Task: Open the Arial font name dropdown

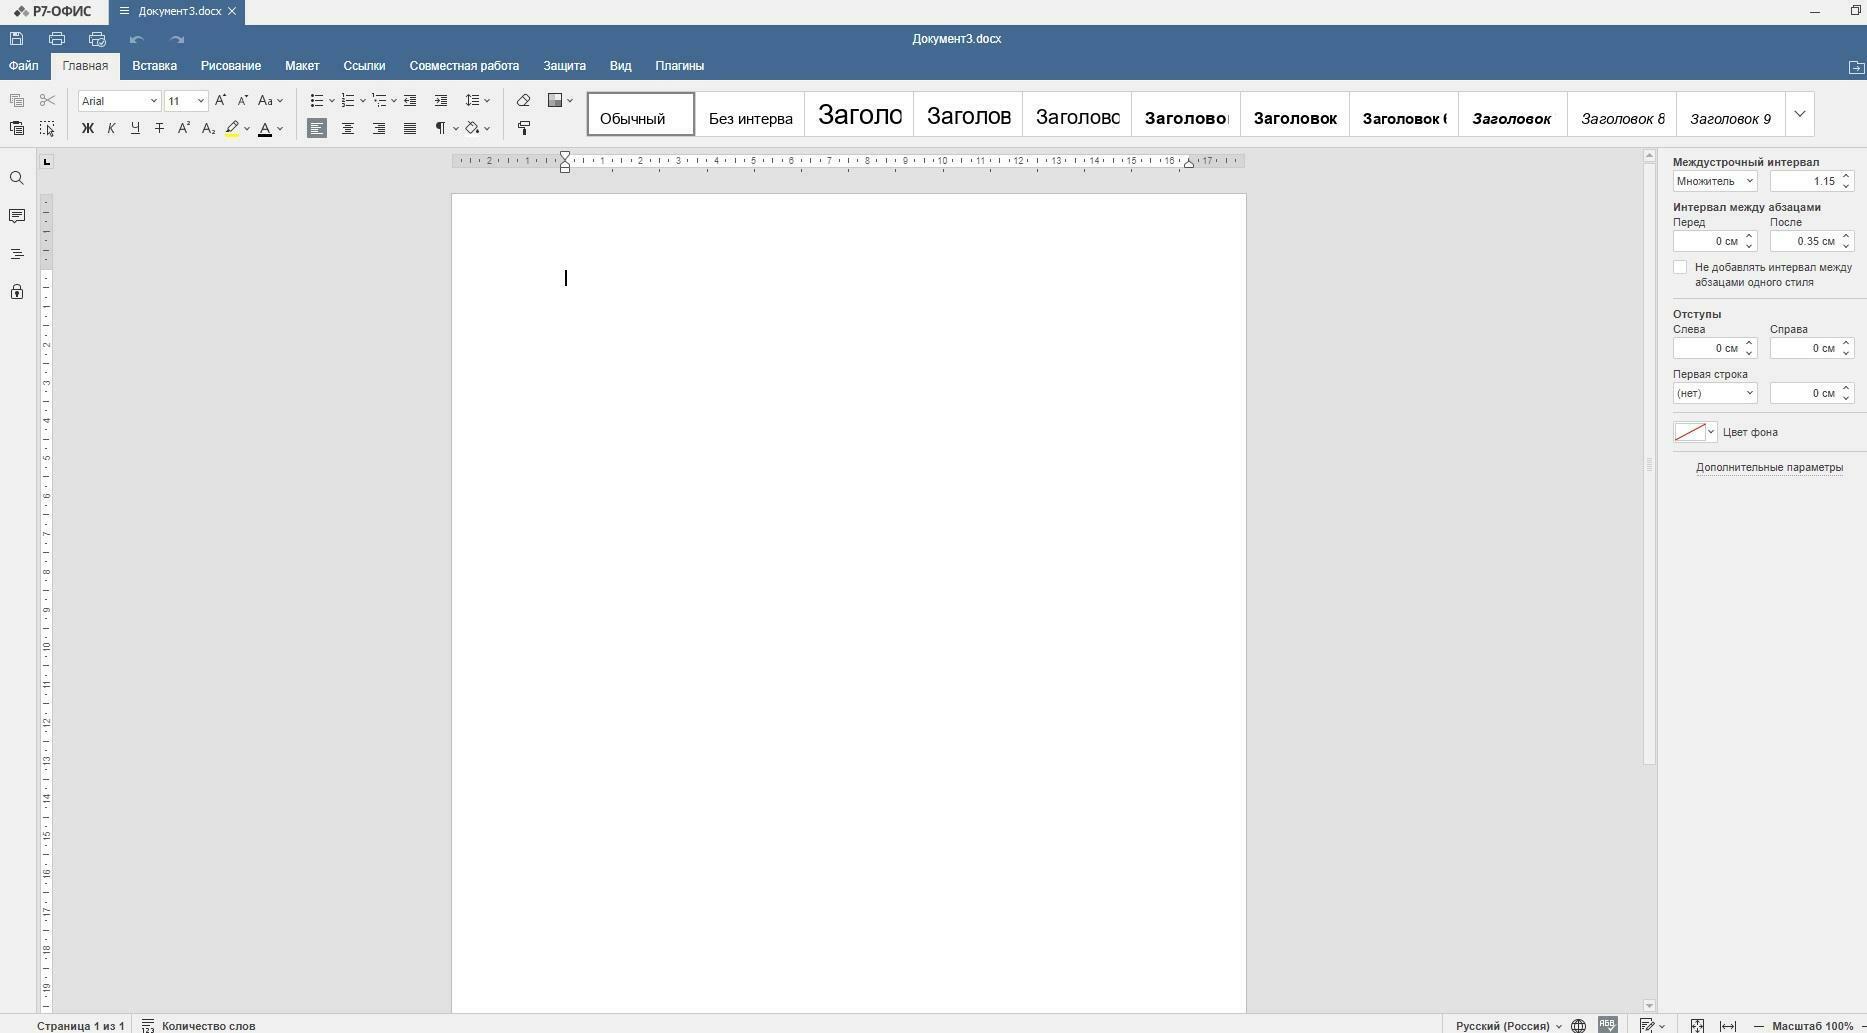Action: [119, 101]
